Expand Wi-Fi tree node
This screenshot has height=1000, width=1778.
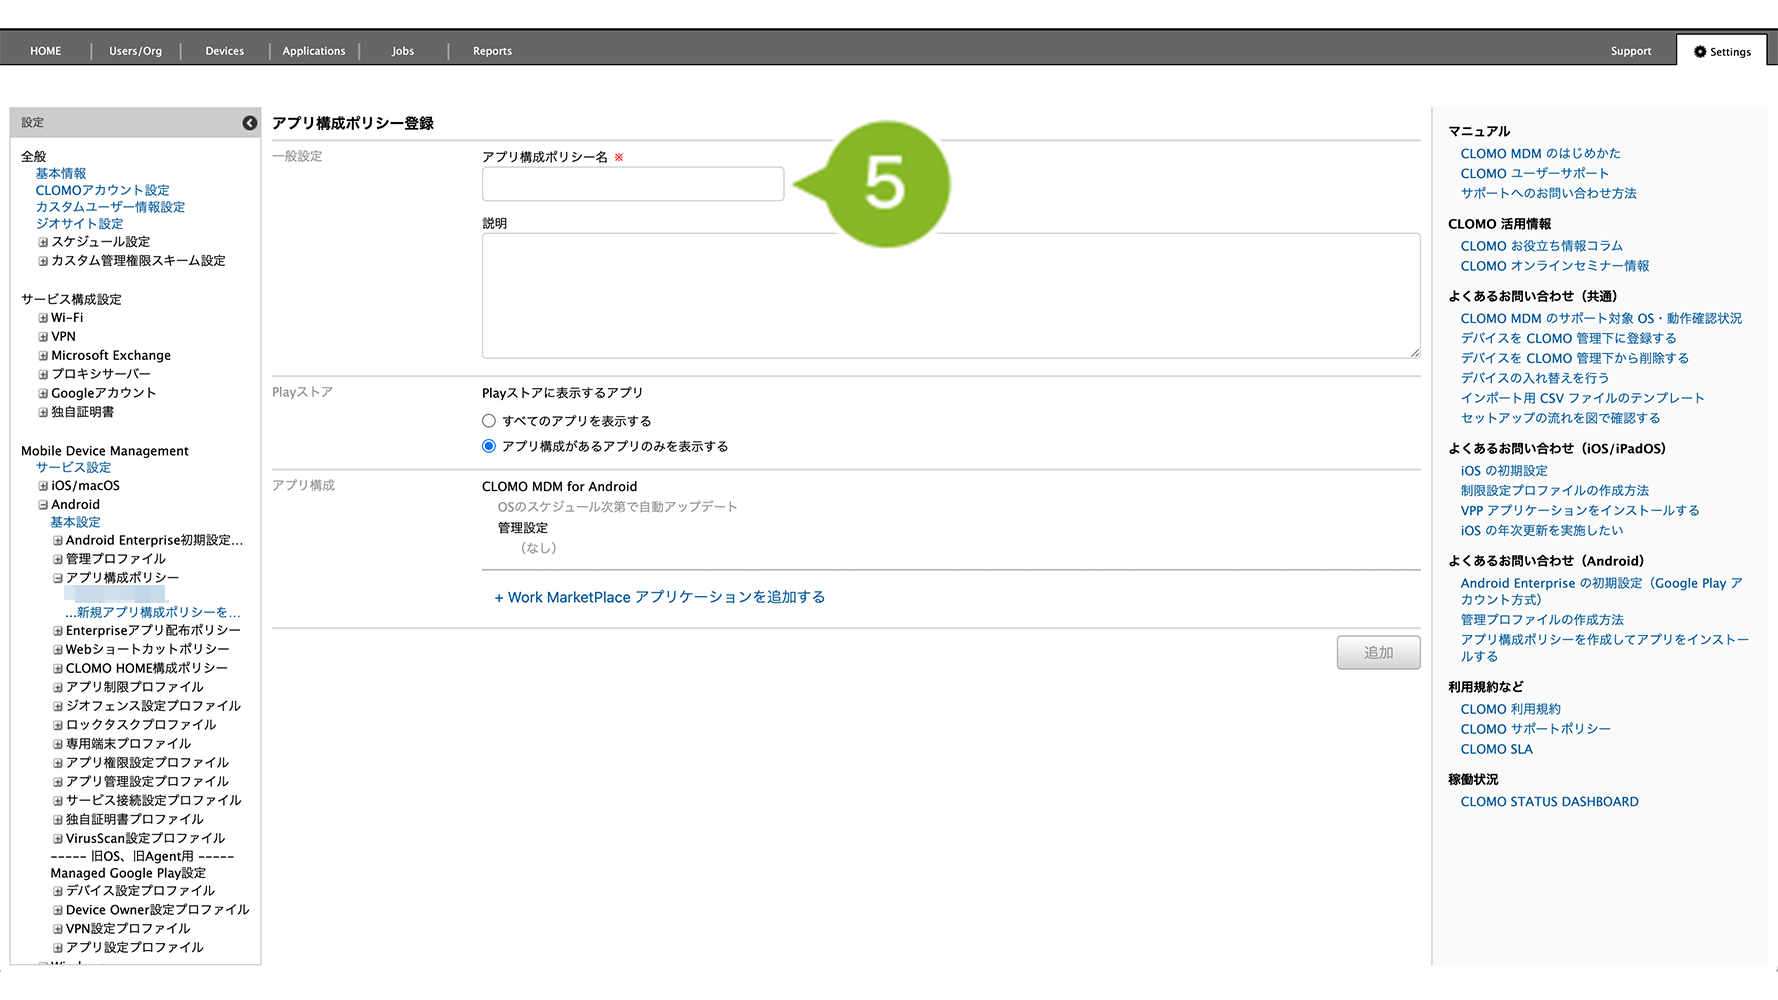click(x=43, y=318)
